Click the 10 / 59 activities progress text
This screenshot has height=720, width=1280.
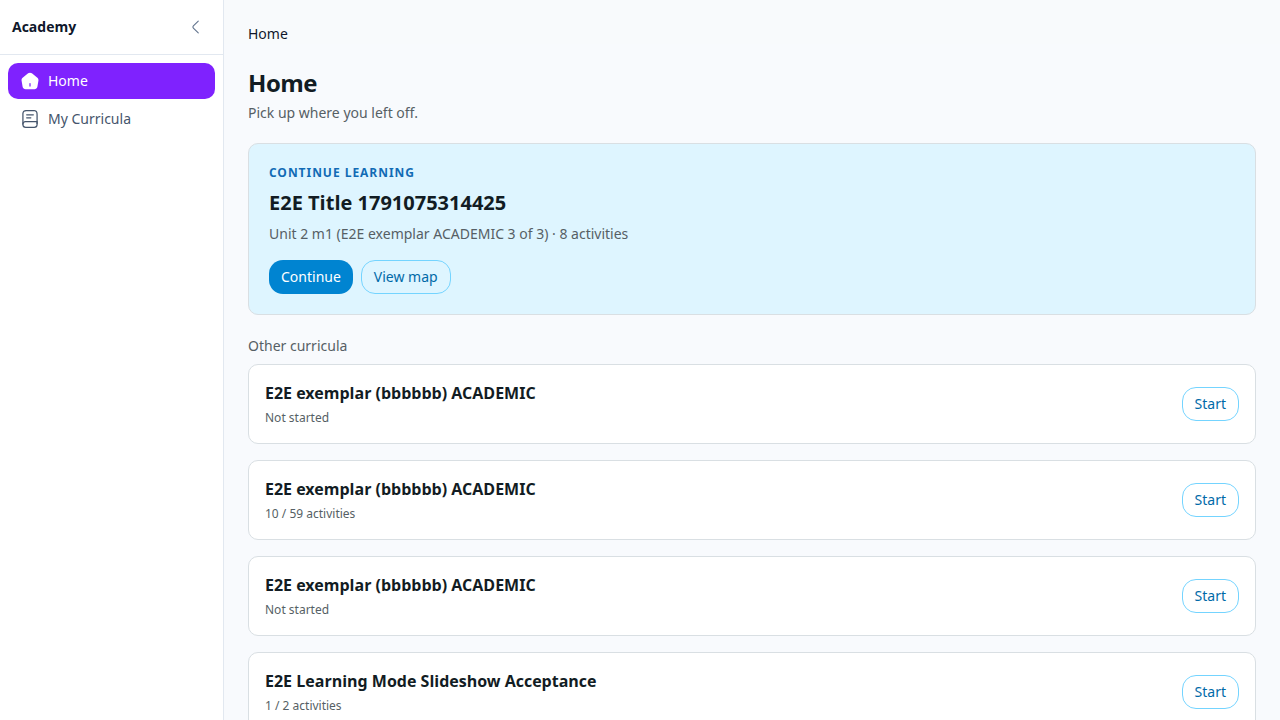[x=310, y=514]
